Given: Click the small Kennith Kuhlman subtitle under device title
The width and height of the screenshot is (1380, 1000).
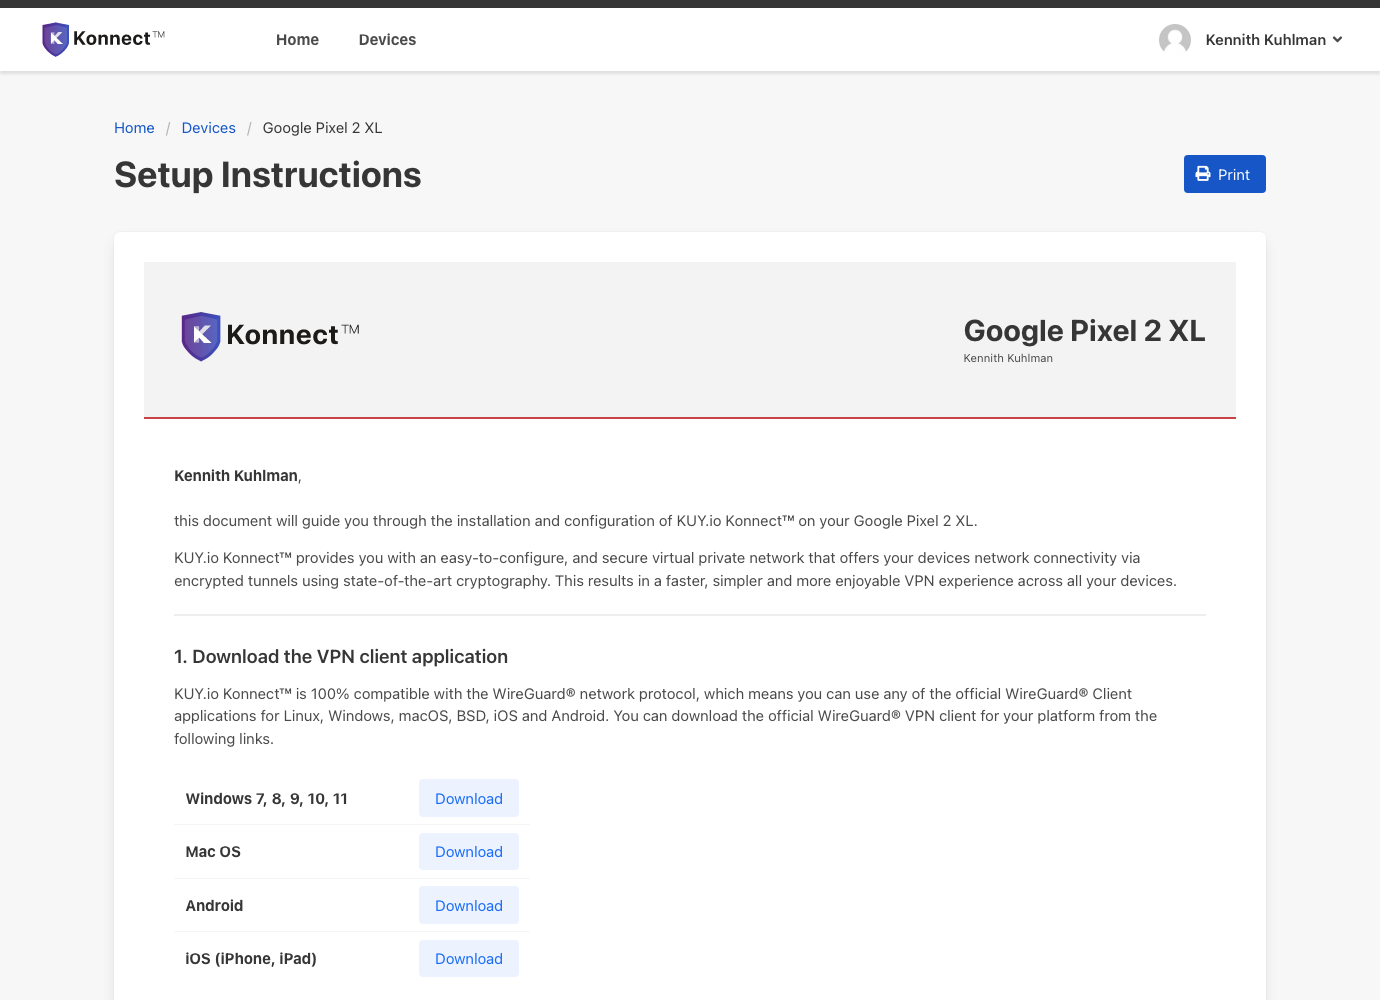Looking at the screenshot, I should [1008, 358].
